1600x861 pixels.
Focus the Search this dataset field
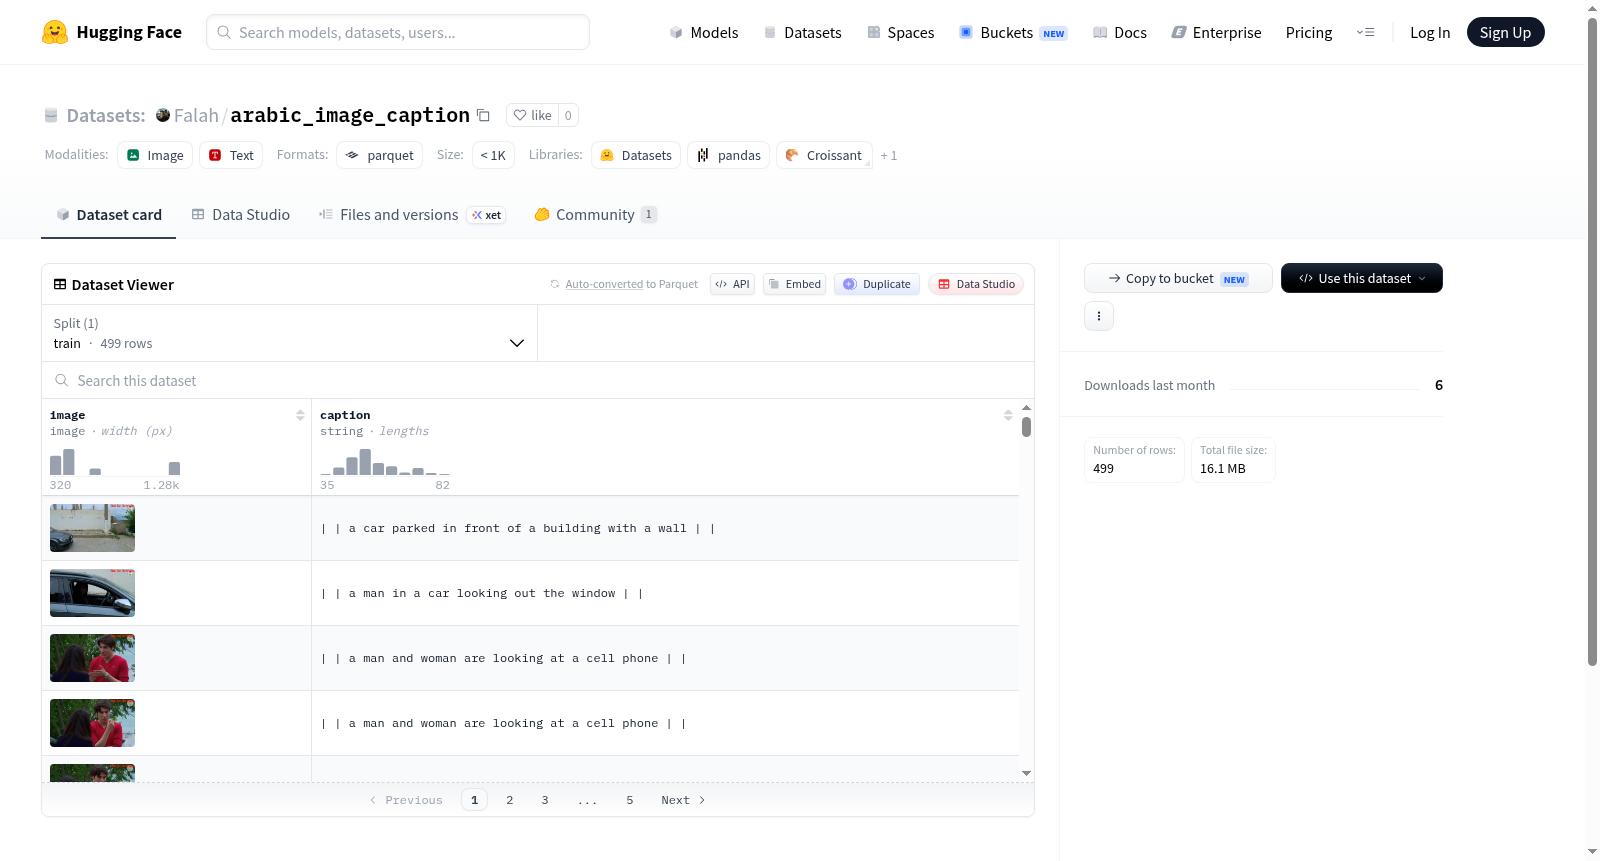tap(538, 380)
